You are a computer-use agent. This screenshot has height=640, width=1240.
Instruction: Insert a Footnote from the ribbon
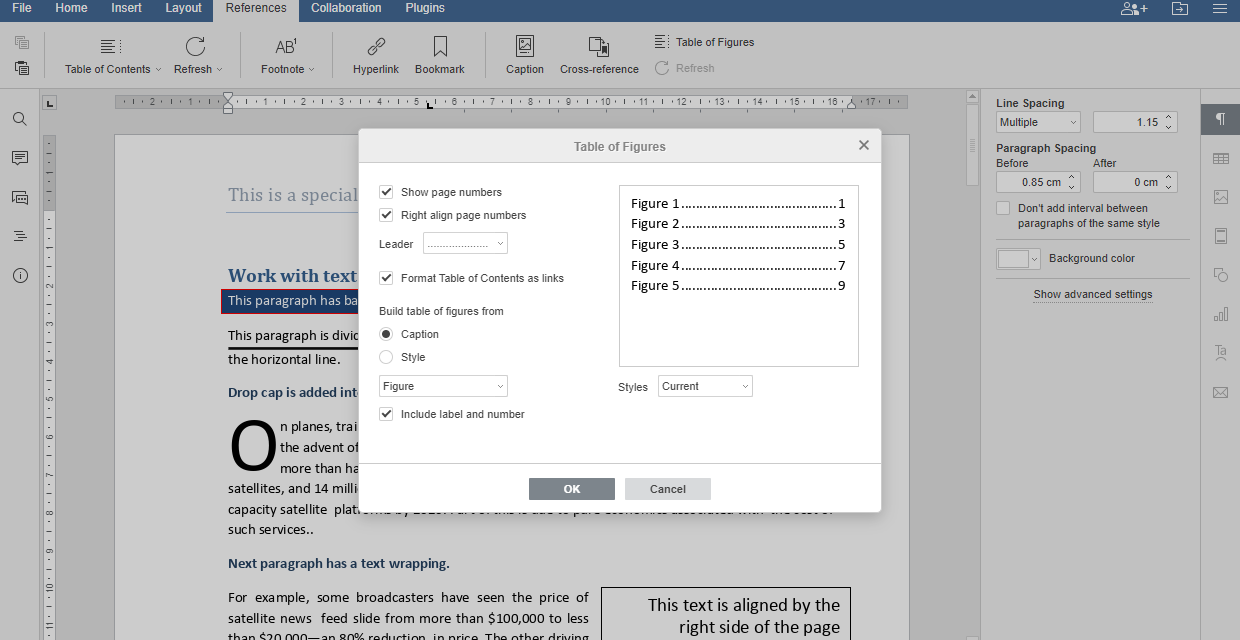click(x=287, y=55)
